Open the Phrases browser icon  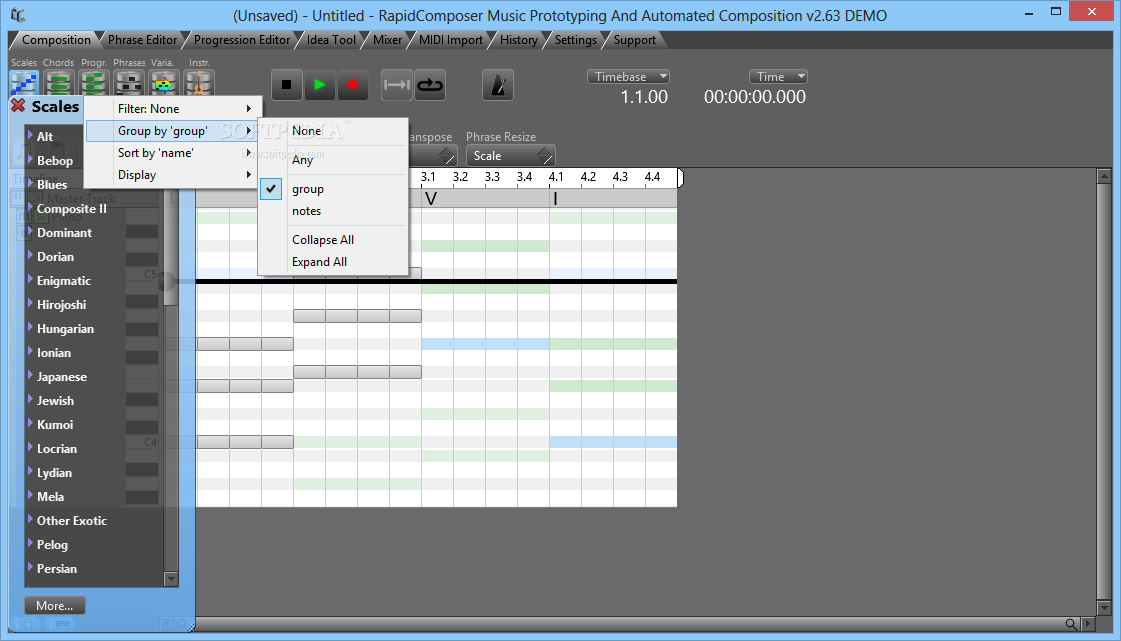129,84
